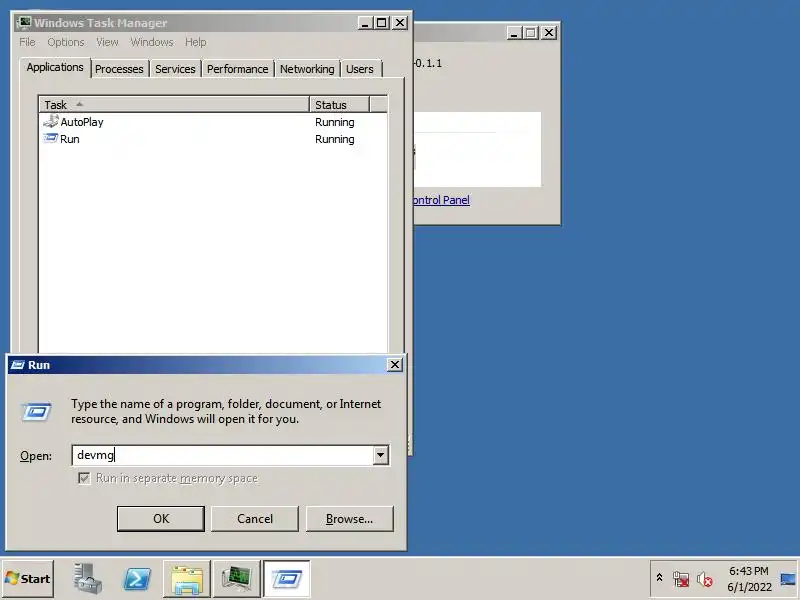Viewport: 800px width, 600px height.
Task: Minimize the Task Manager window
Action: 365,22
